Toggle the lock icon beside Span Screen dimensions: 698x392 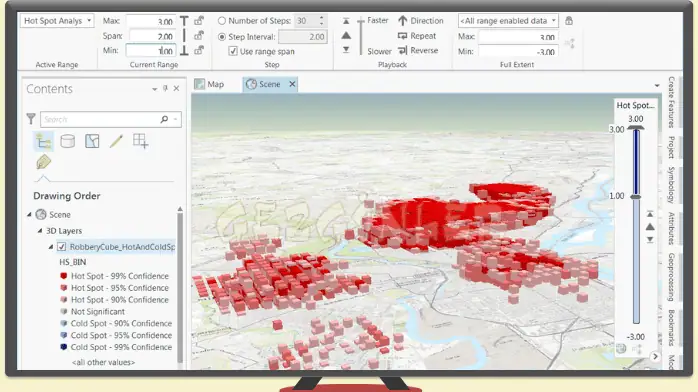[199, 35]
